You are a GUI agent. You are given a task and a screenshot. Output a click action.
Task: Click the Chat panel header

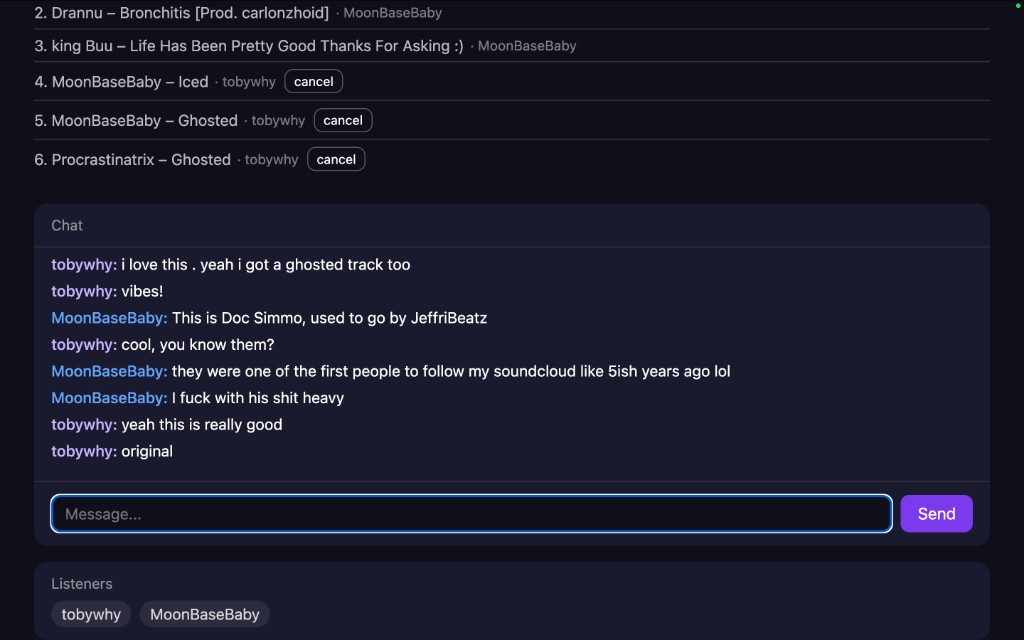tap(67, 226)
